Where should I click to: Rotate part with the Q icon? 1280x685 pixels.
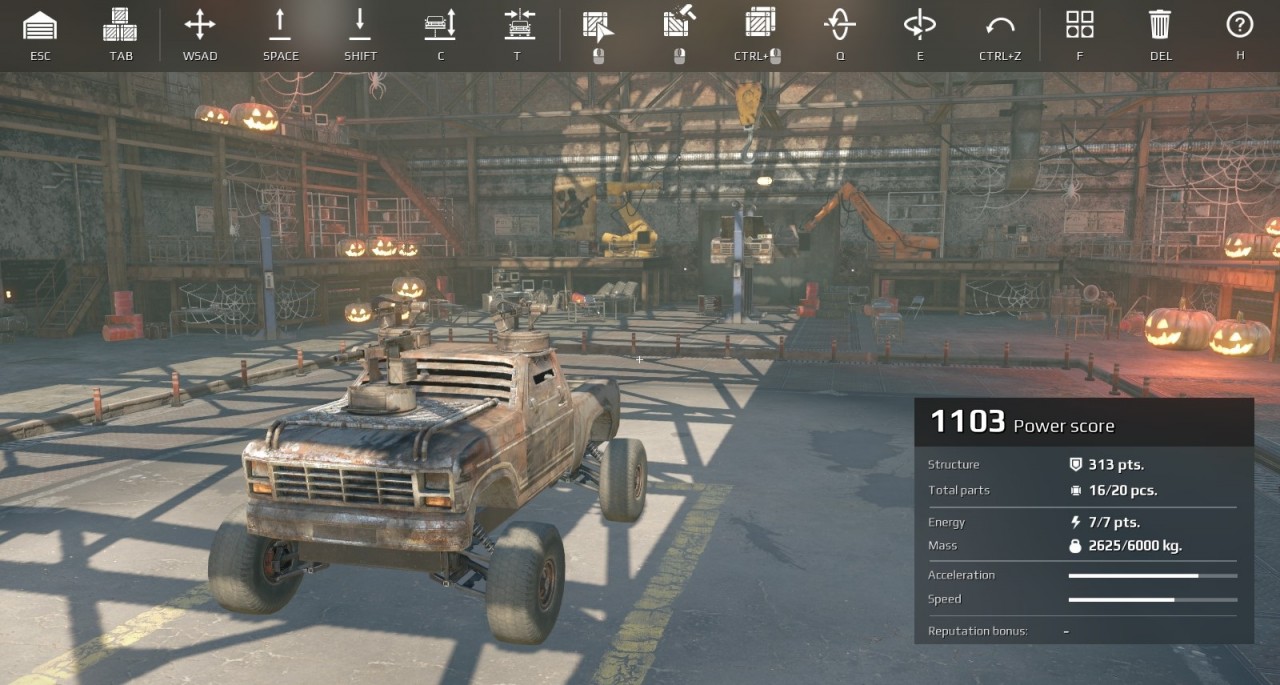click(x=840, y=25)
